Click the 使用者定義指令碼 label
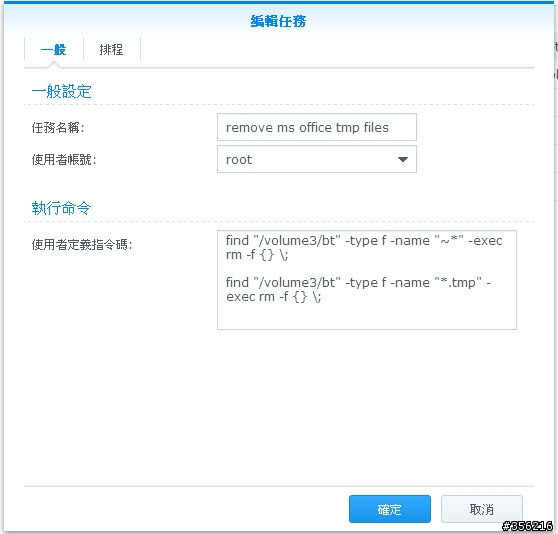Viewport: 558px width, 534px height. (82, 244)
